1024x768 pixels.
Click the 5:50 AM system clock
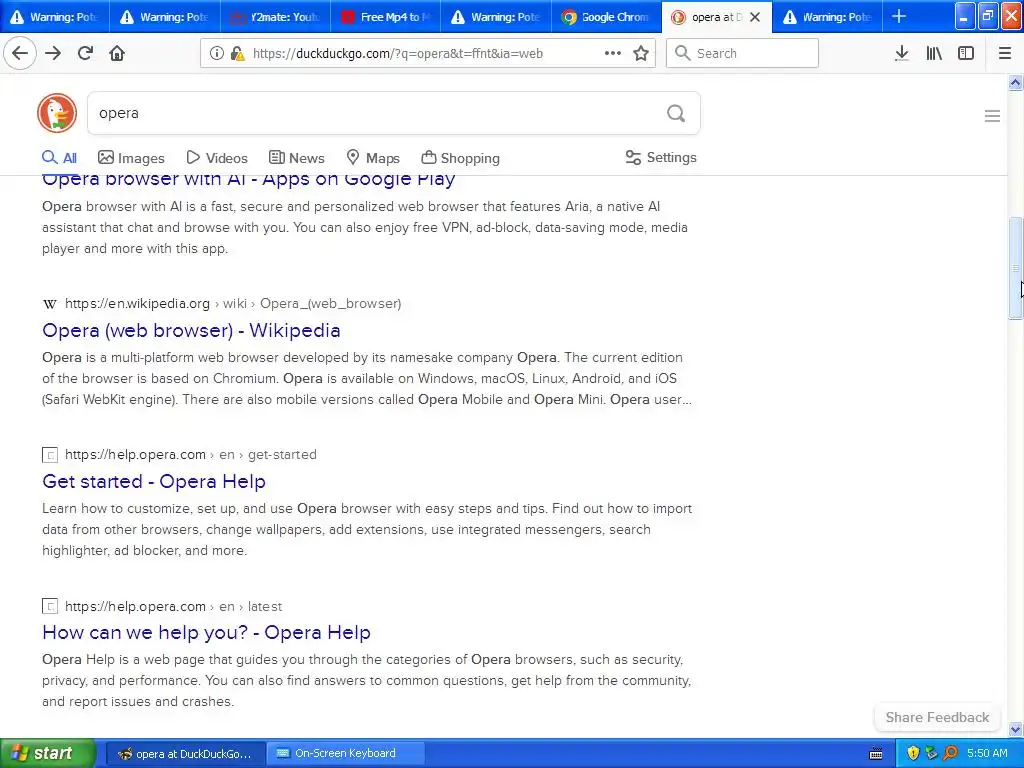987,753
